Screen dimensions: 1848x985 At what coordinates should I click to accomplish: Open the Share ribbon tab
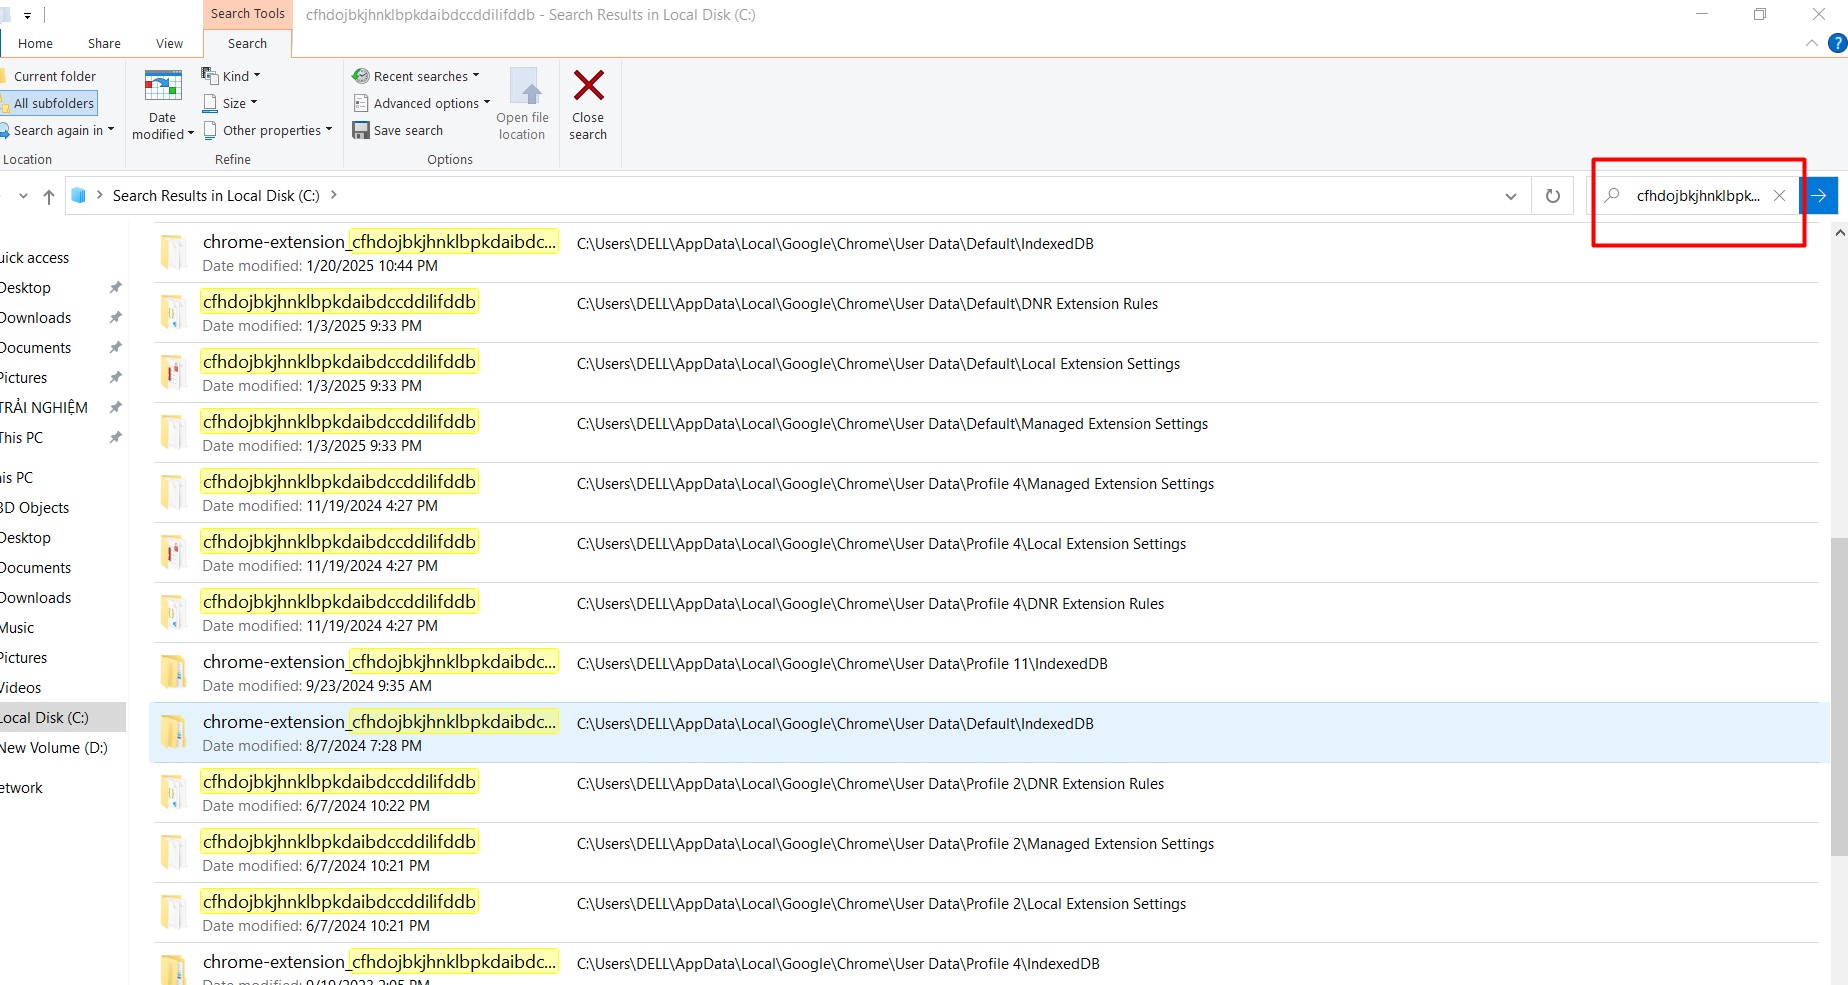click(104, 43)
